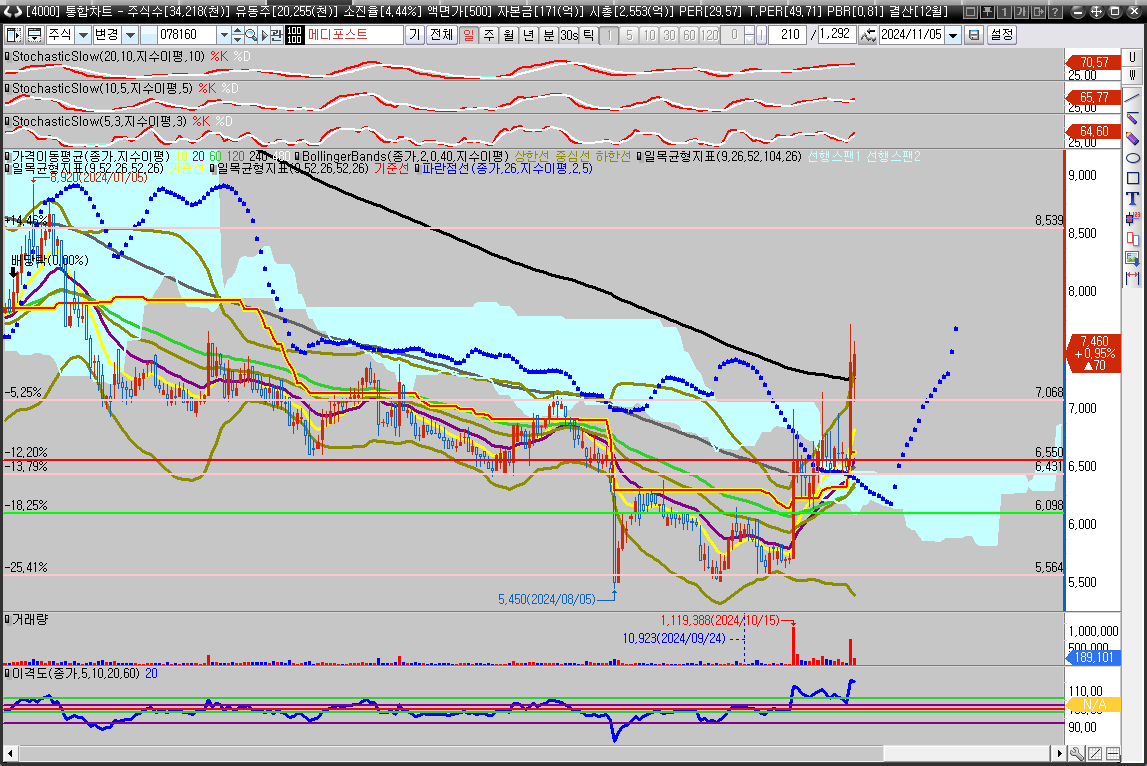Select the ellipse drawing tool
Screen dimensions: 1147x766
(x=1132, y=158)
